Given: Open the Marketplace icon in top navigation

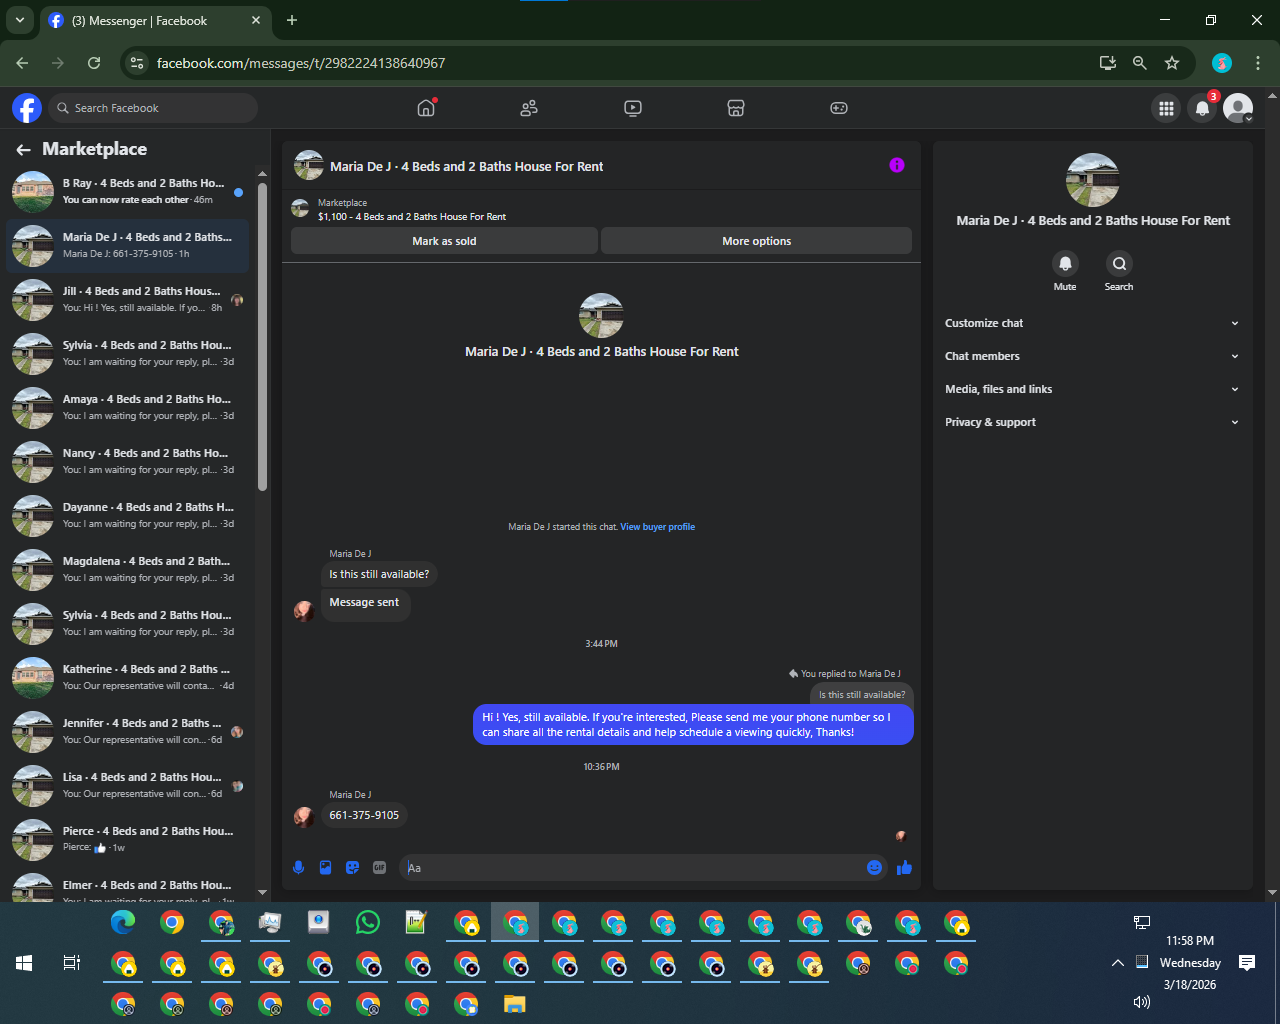Looking at the screenshot, I should pyautogui.click(x=736, y=108).
